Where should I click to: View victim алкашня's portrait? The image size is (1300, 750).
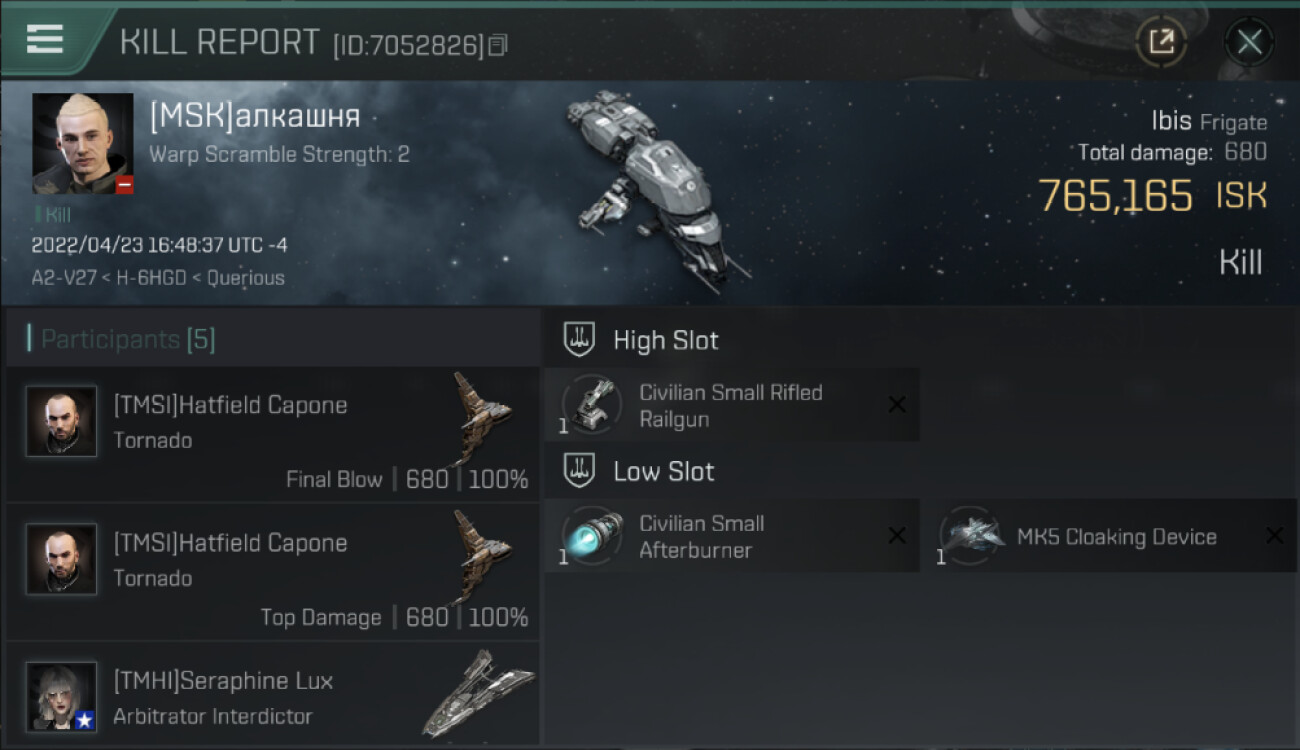point(83,144)
